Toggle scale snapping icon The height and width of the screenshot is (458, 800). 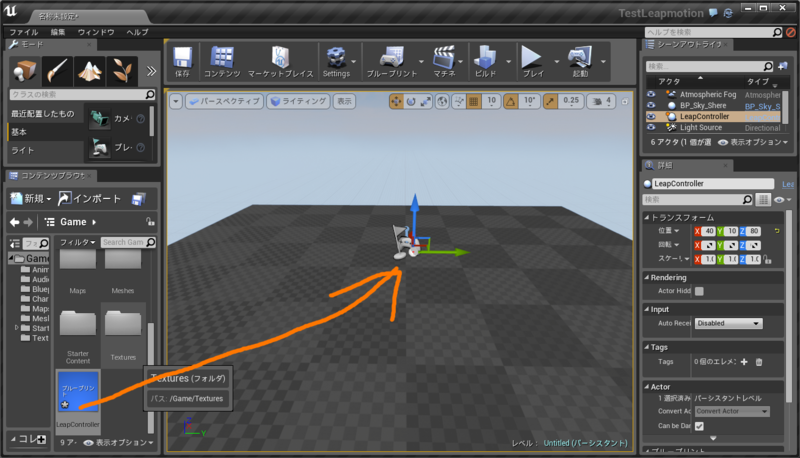[x=550, y=101]
